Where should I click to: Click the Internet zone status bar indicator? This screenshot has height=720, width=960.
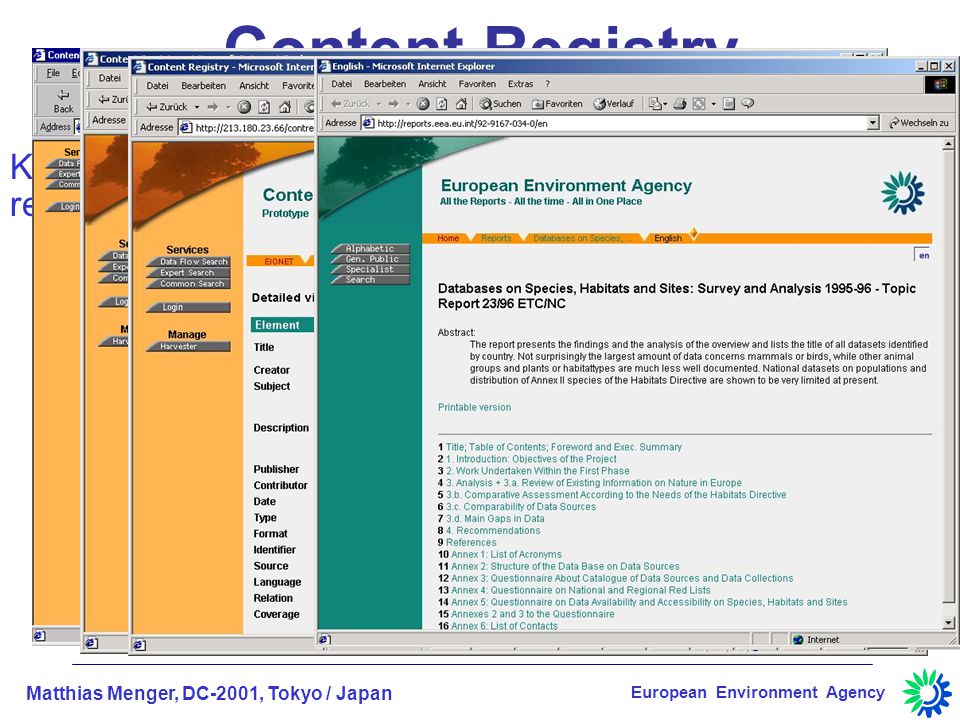point(817,640)
